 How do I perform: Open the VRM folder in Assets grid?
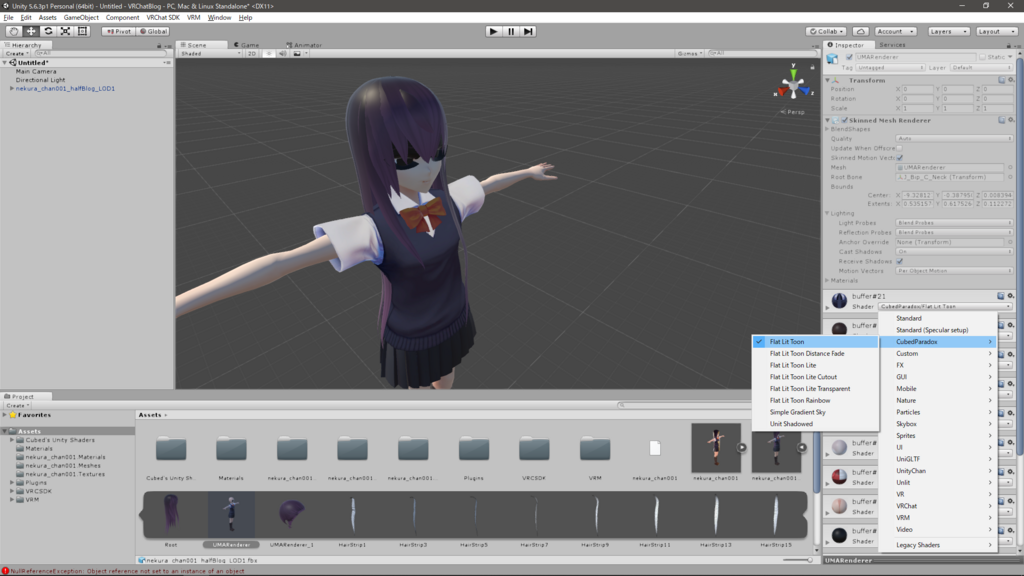tap(595, 449)
